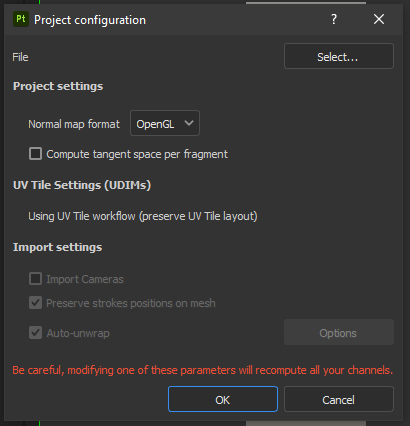Click the red recompute channels warning text
This screenshot has height=426, width=410.
coord(203,370)
